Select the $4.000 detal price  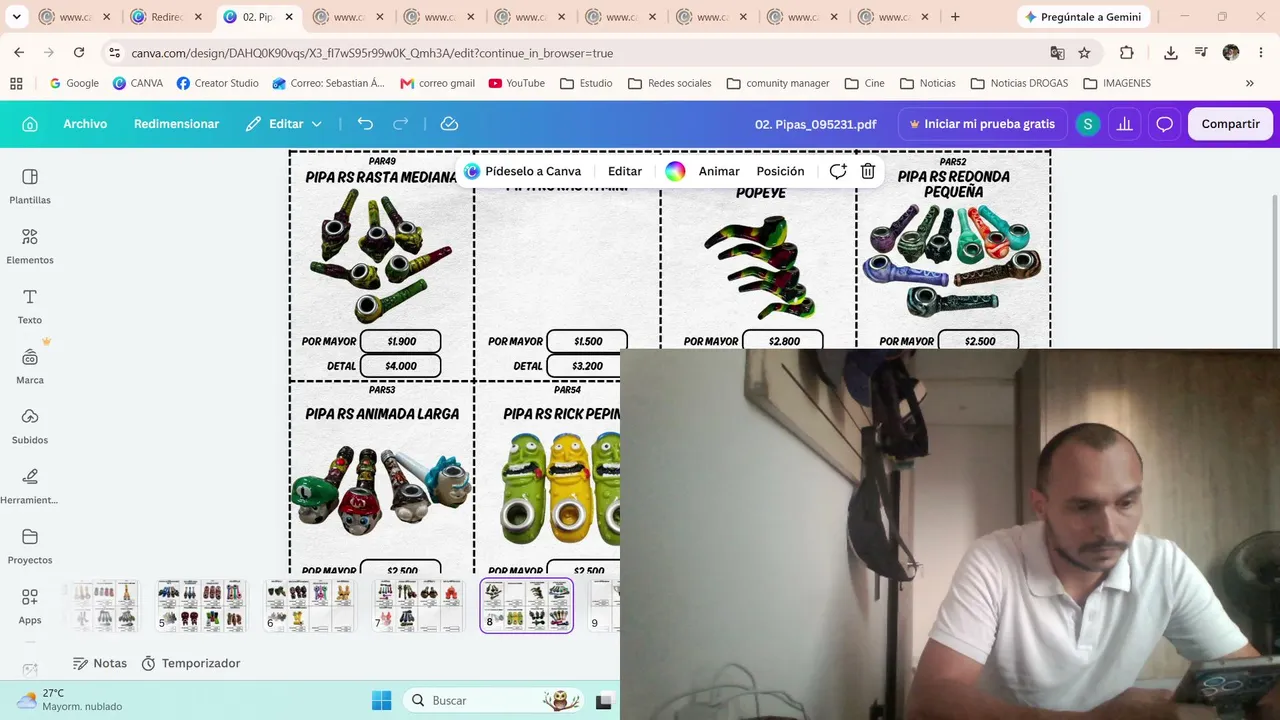401,366
